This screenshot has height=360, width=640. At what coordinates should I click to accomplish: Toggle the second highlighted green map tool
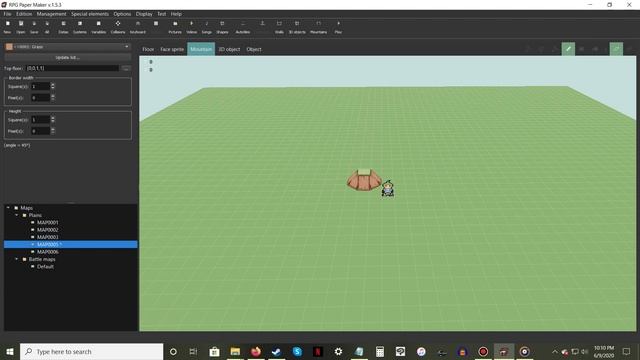616,49
